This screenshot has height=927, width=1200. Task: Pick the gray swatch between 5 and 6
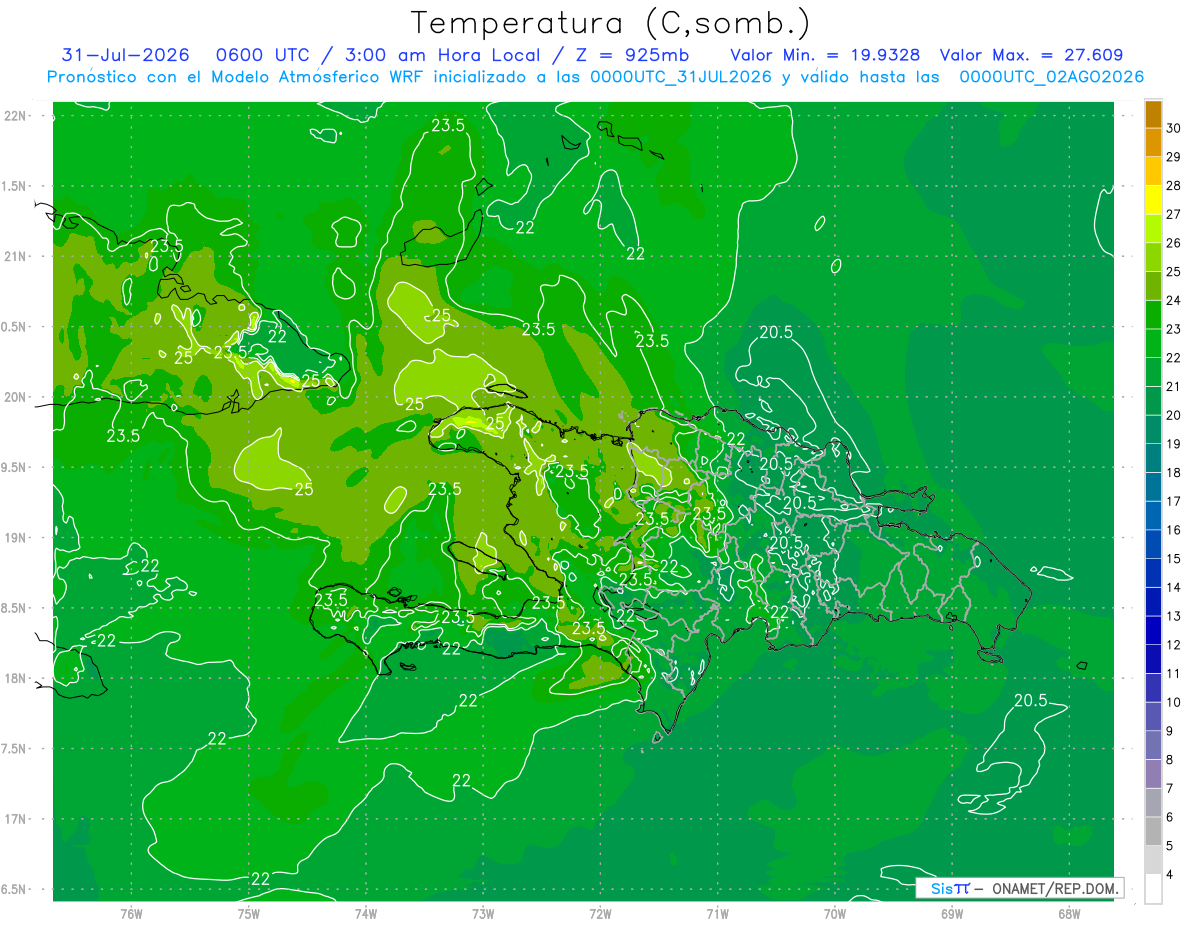tap(1154, 831)
